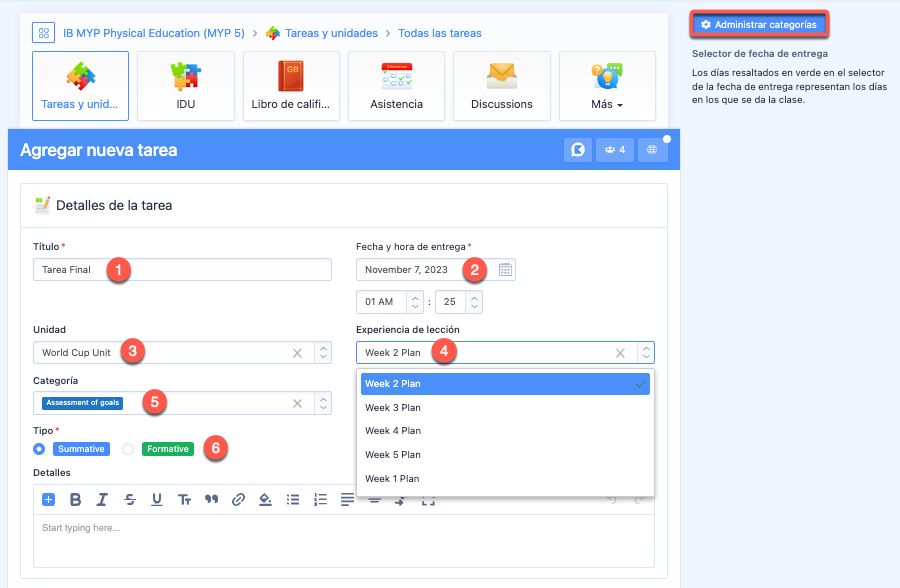Click the Administrar categorías button
Viewport: 900px width, 588px height.
click(759, 24)
